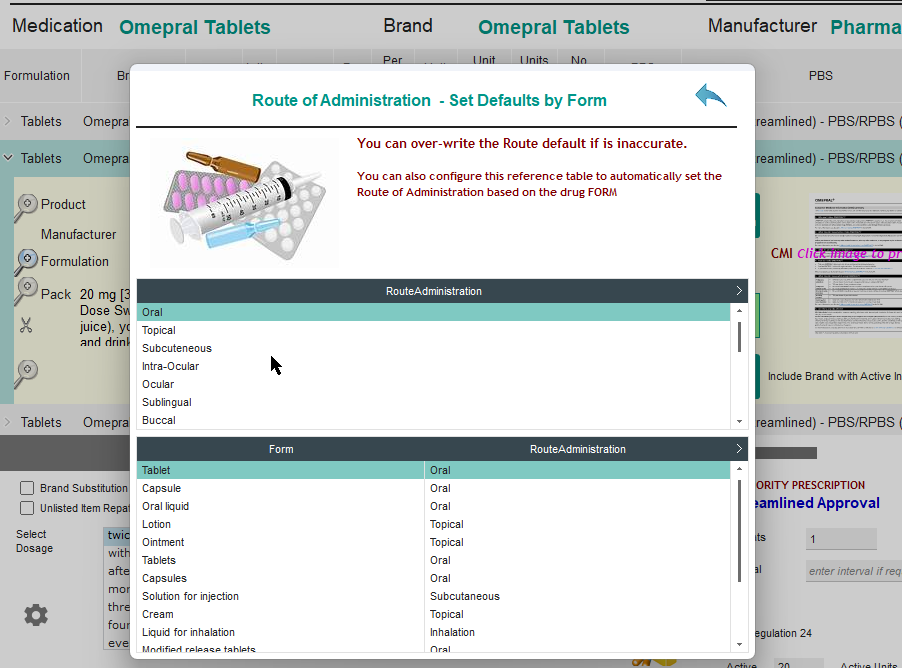The height and width of the screenshot is (668, 902).
Task: Click the medication image in dialog
Action: [244, 202]
